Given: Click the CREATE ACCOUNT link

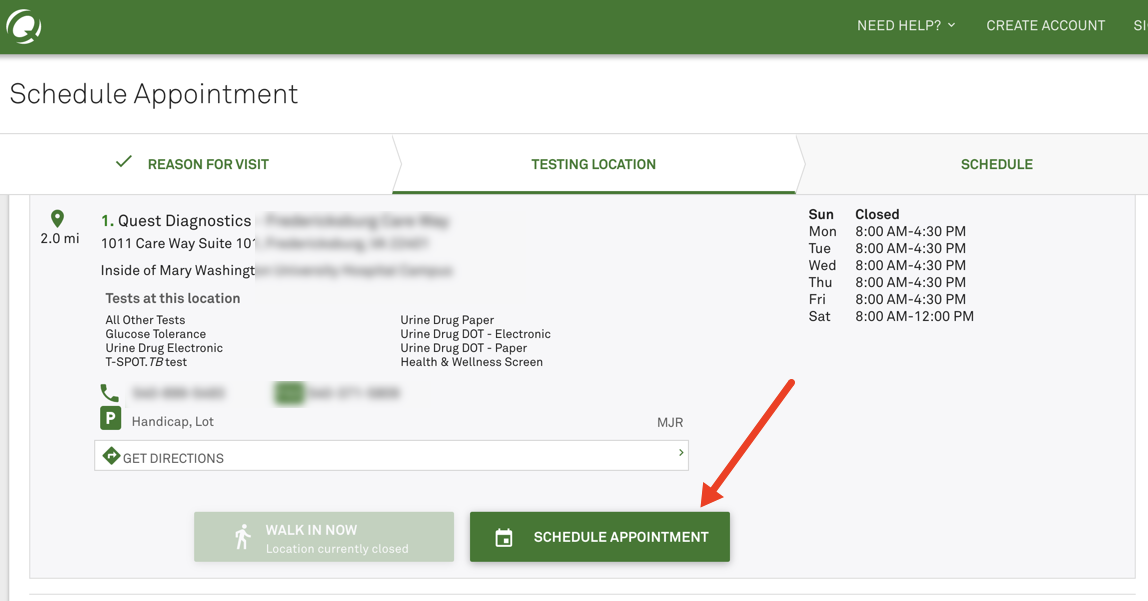Looking at the screenshot, I should [x=1045, y=25].
